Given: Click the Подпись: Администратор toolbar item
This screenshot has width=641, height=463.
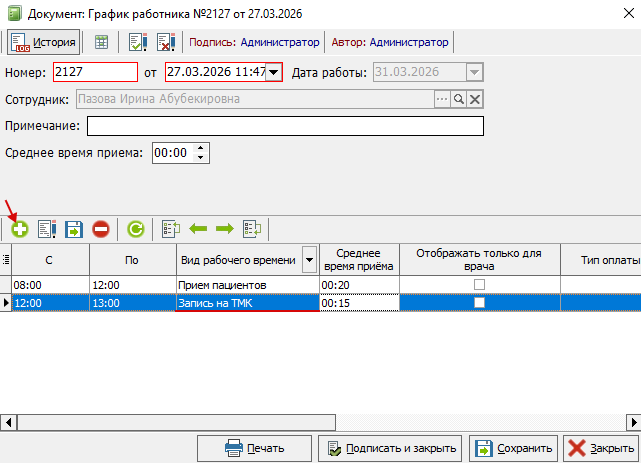Looking at the screenshot, I should pos(254,42).
